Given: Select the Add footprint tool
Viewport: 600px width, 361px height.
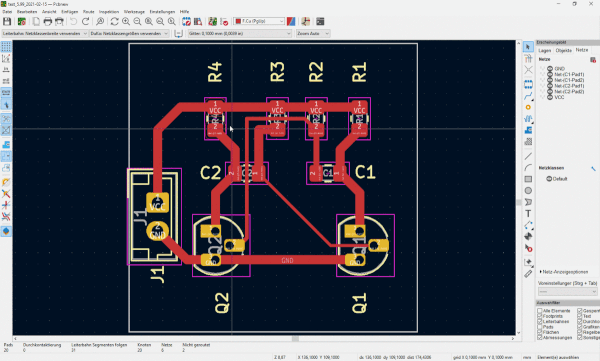Looking at the screenshot, I should click(528, 85).
